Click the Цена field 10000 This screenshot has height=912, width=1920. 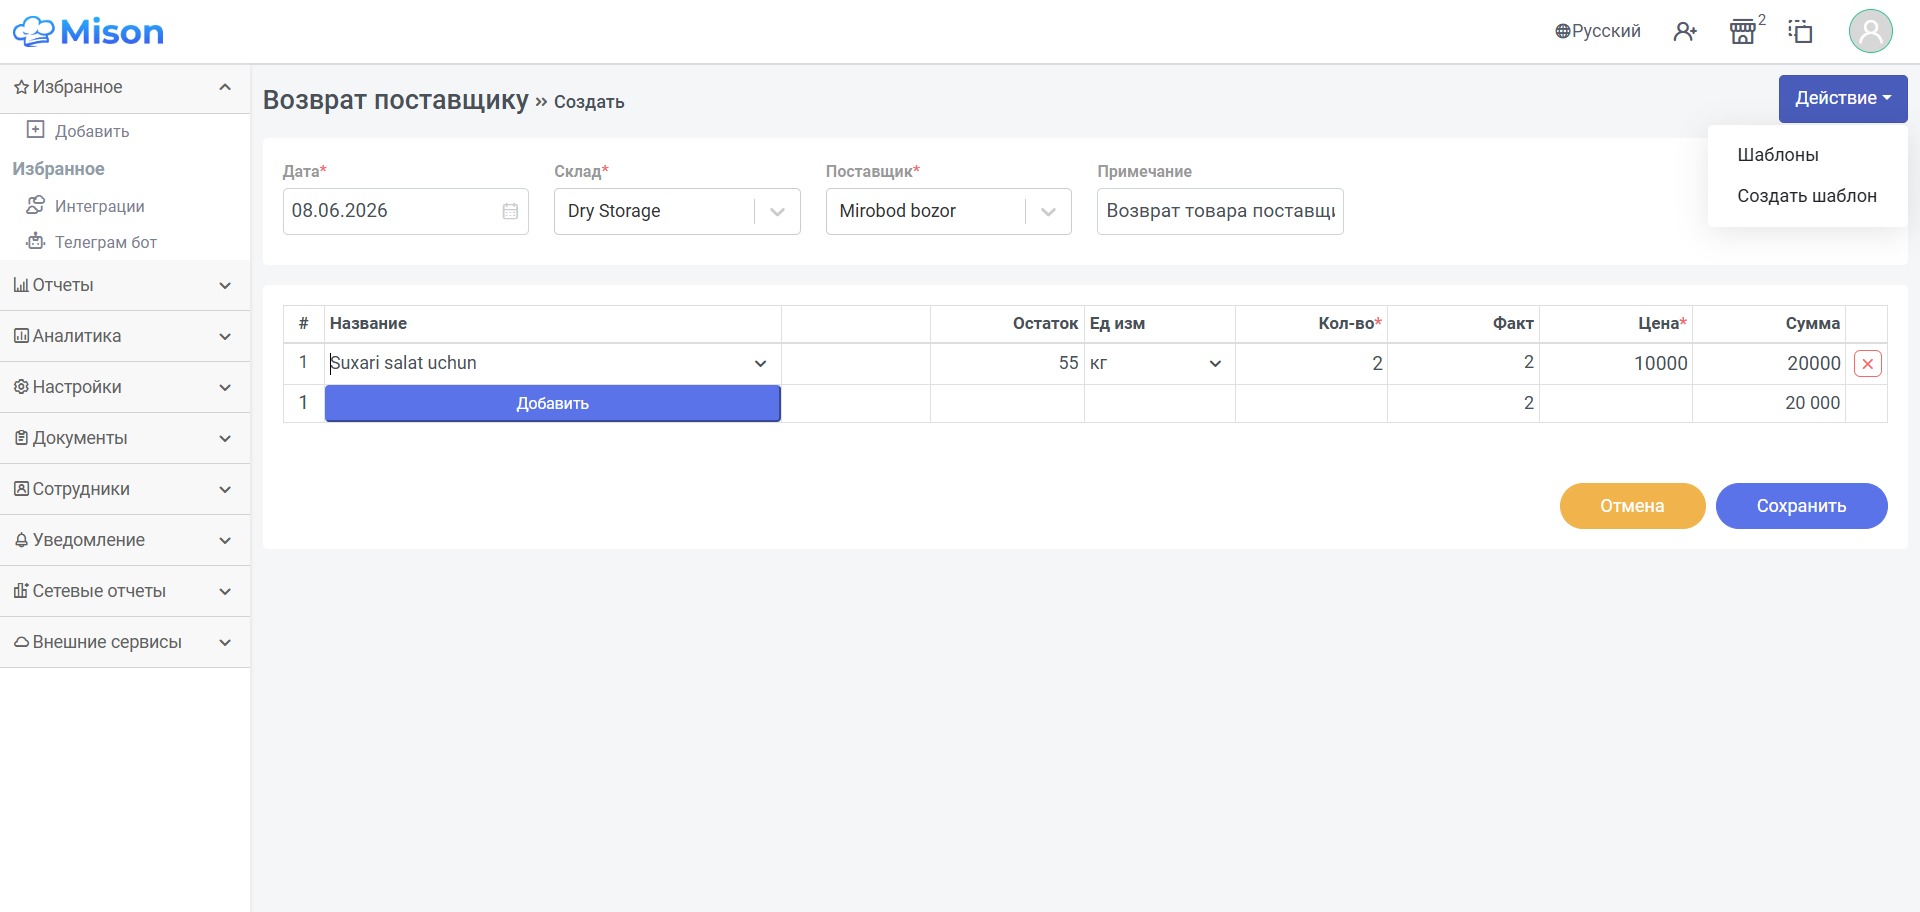[1615, 364]
